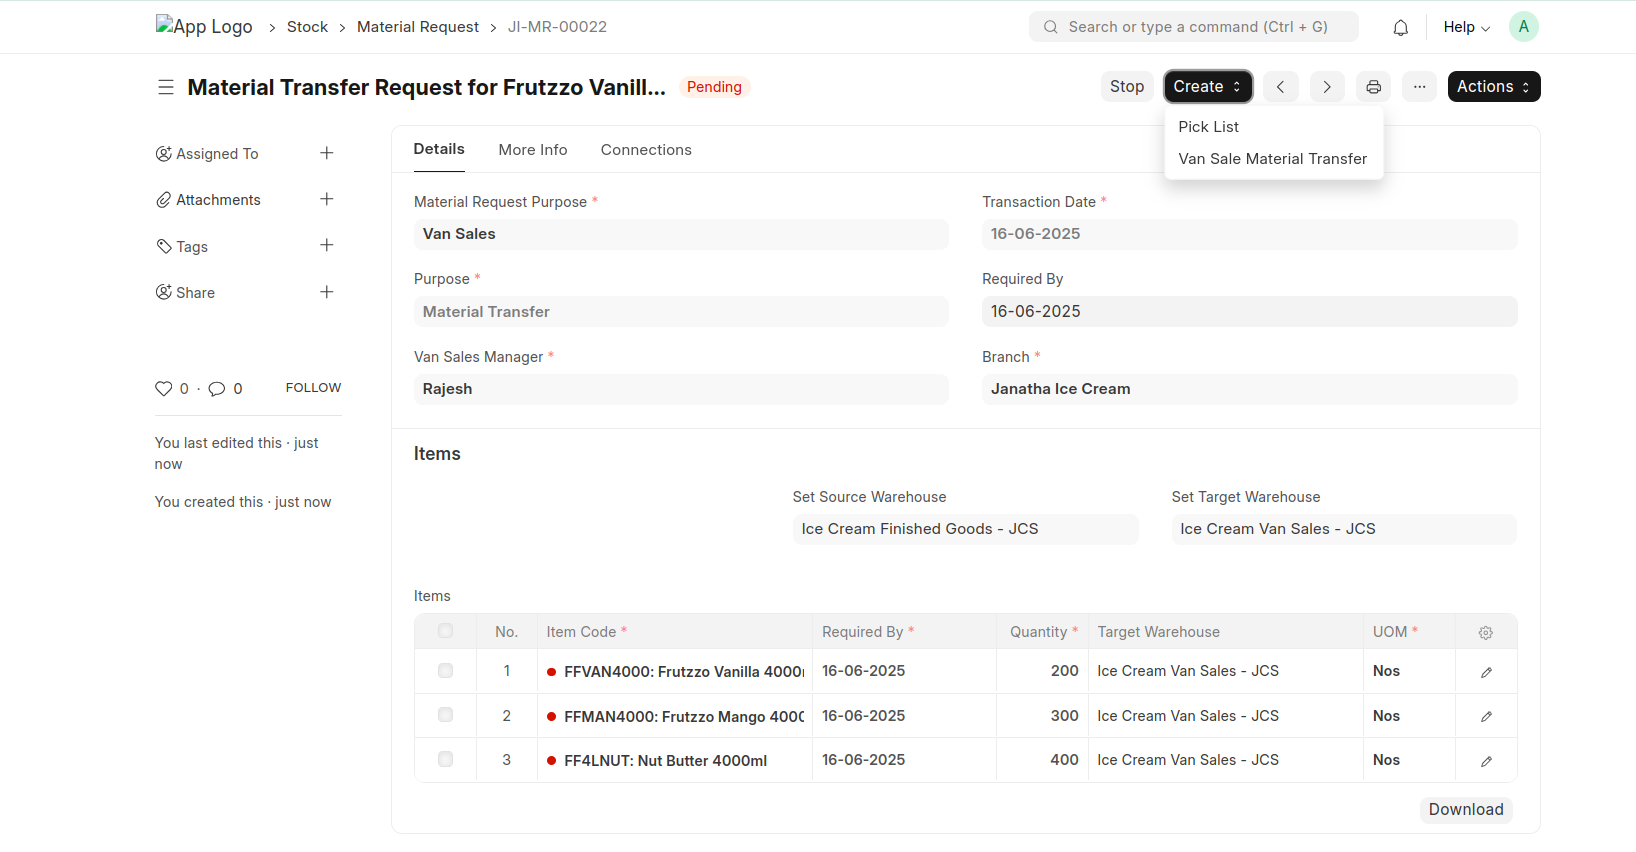Viewport: 1636px width, 852px height.
Task: Click the notification bell icon
Action: (1400, 28)
